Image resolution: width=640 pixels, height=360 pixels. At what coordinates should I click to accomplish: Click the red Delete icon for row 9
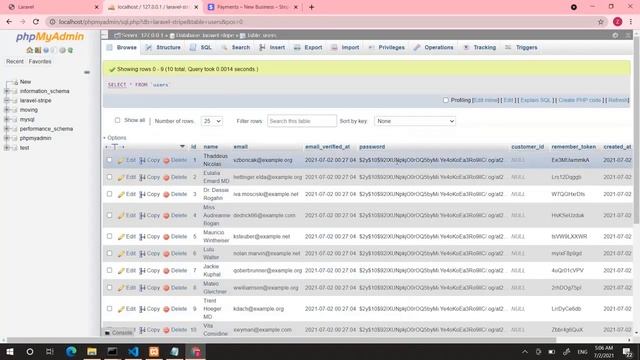coord(166,309)
